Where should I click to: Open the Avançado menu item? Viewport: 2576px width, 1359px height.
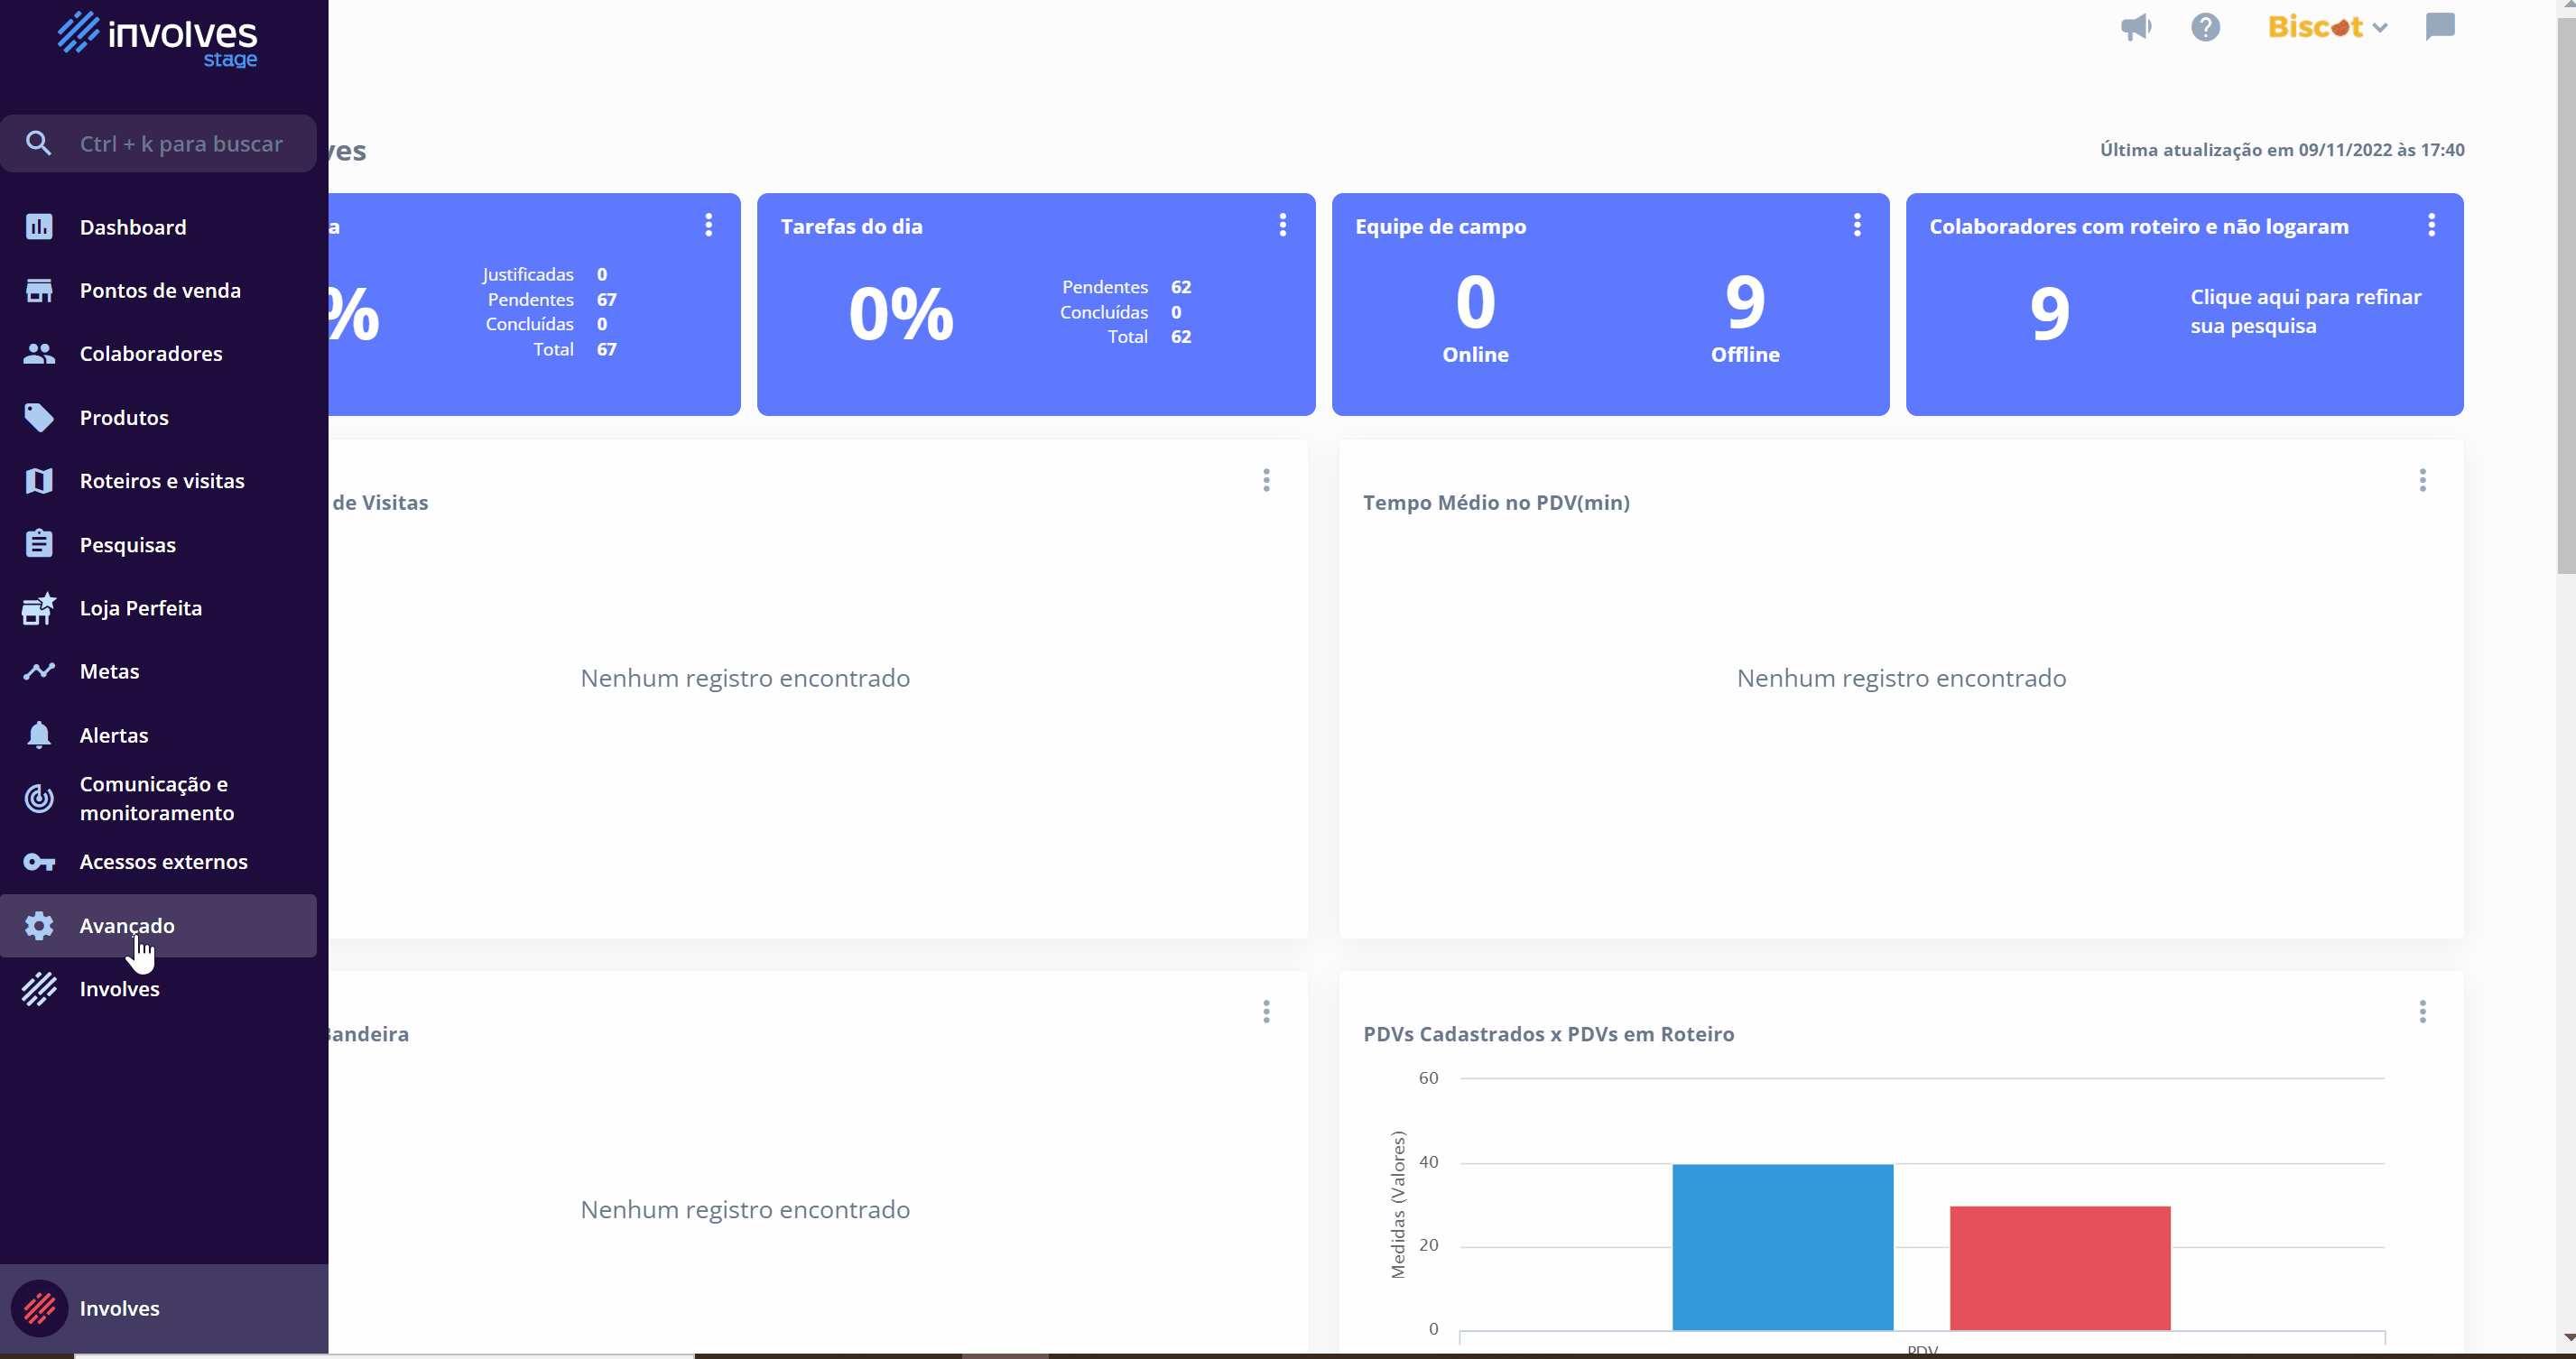click(127, 926)
